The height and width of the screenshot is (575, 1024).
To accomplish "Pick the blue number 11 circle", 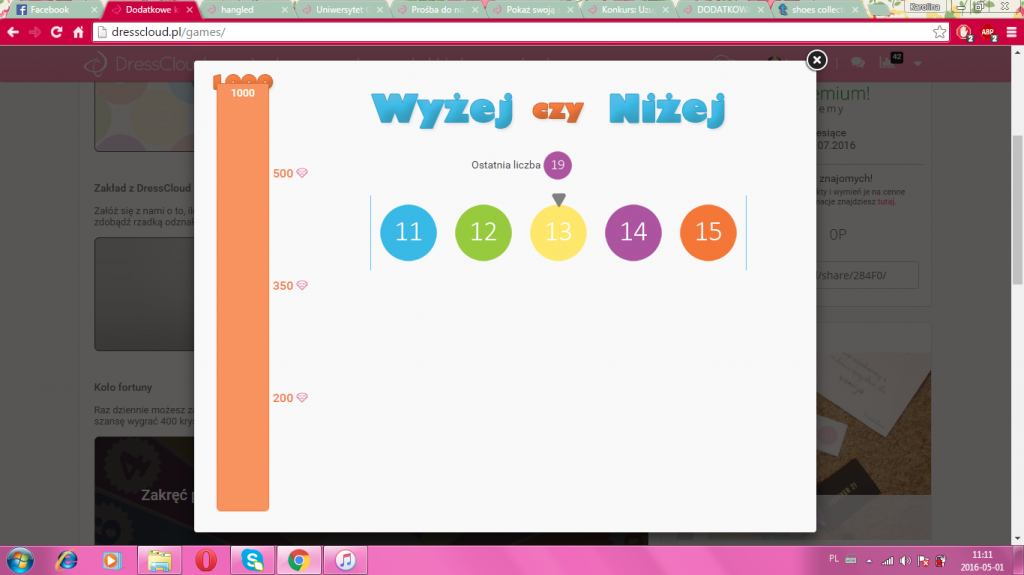I will 408,231.
